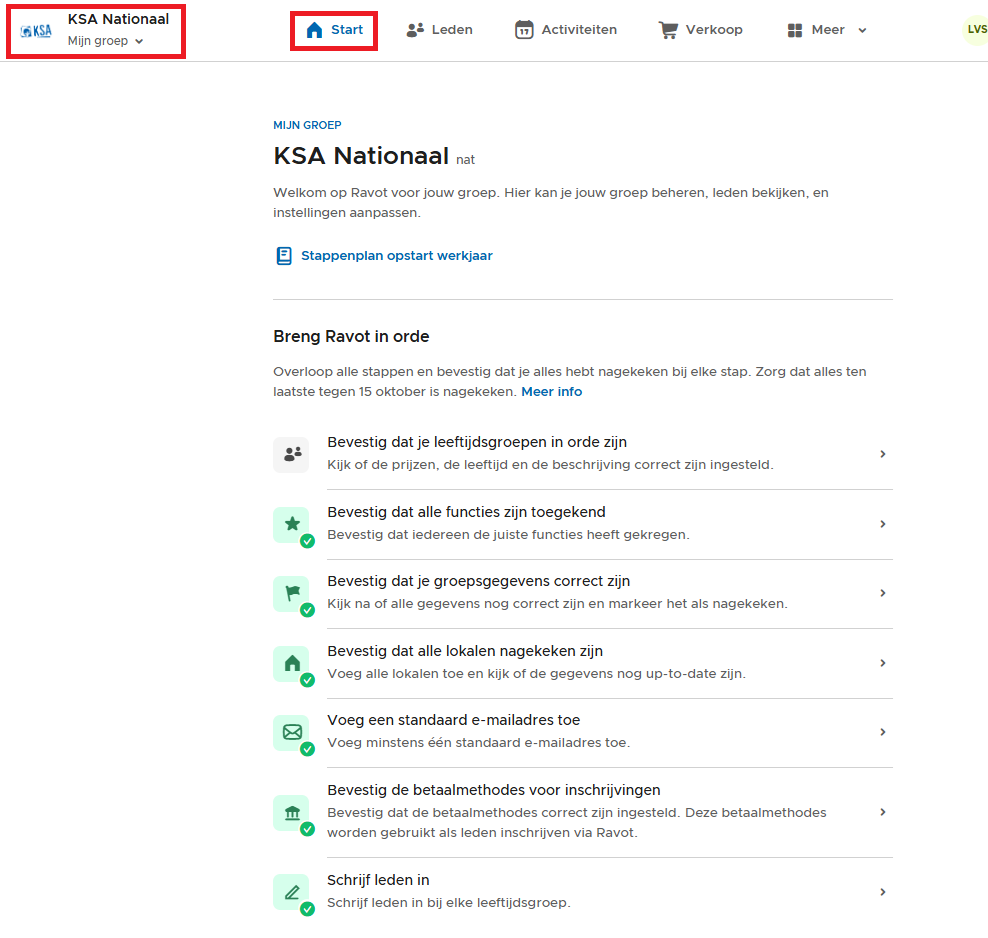Click the Schrijf leden in pencil icon

coord(292,892)
